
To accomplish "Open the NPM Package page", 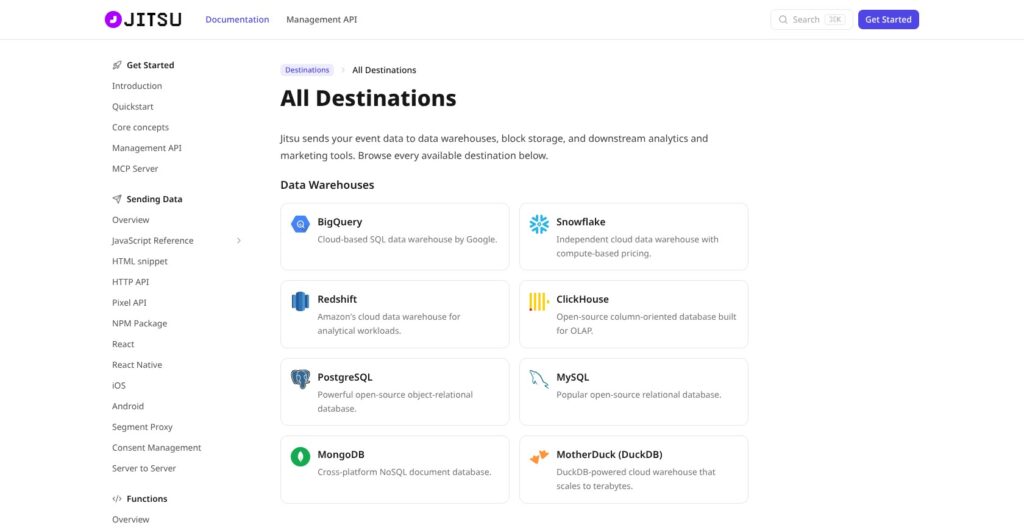I will point(140,323).
